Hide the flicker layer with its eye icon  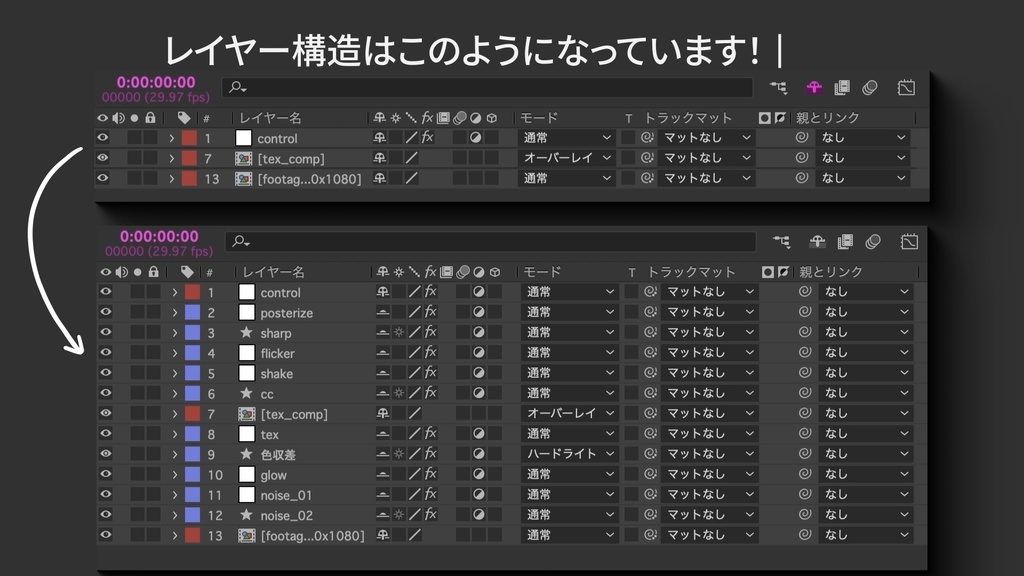103,352
